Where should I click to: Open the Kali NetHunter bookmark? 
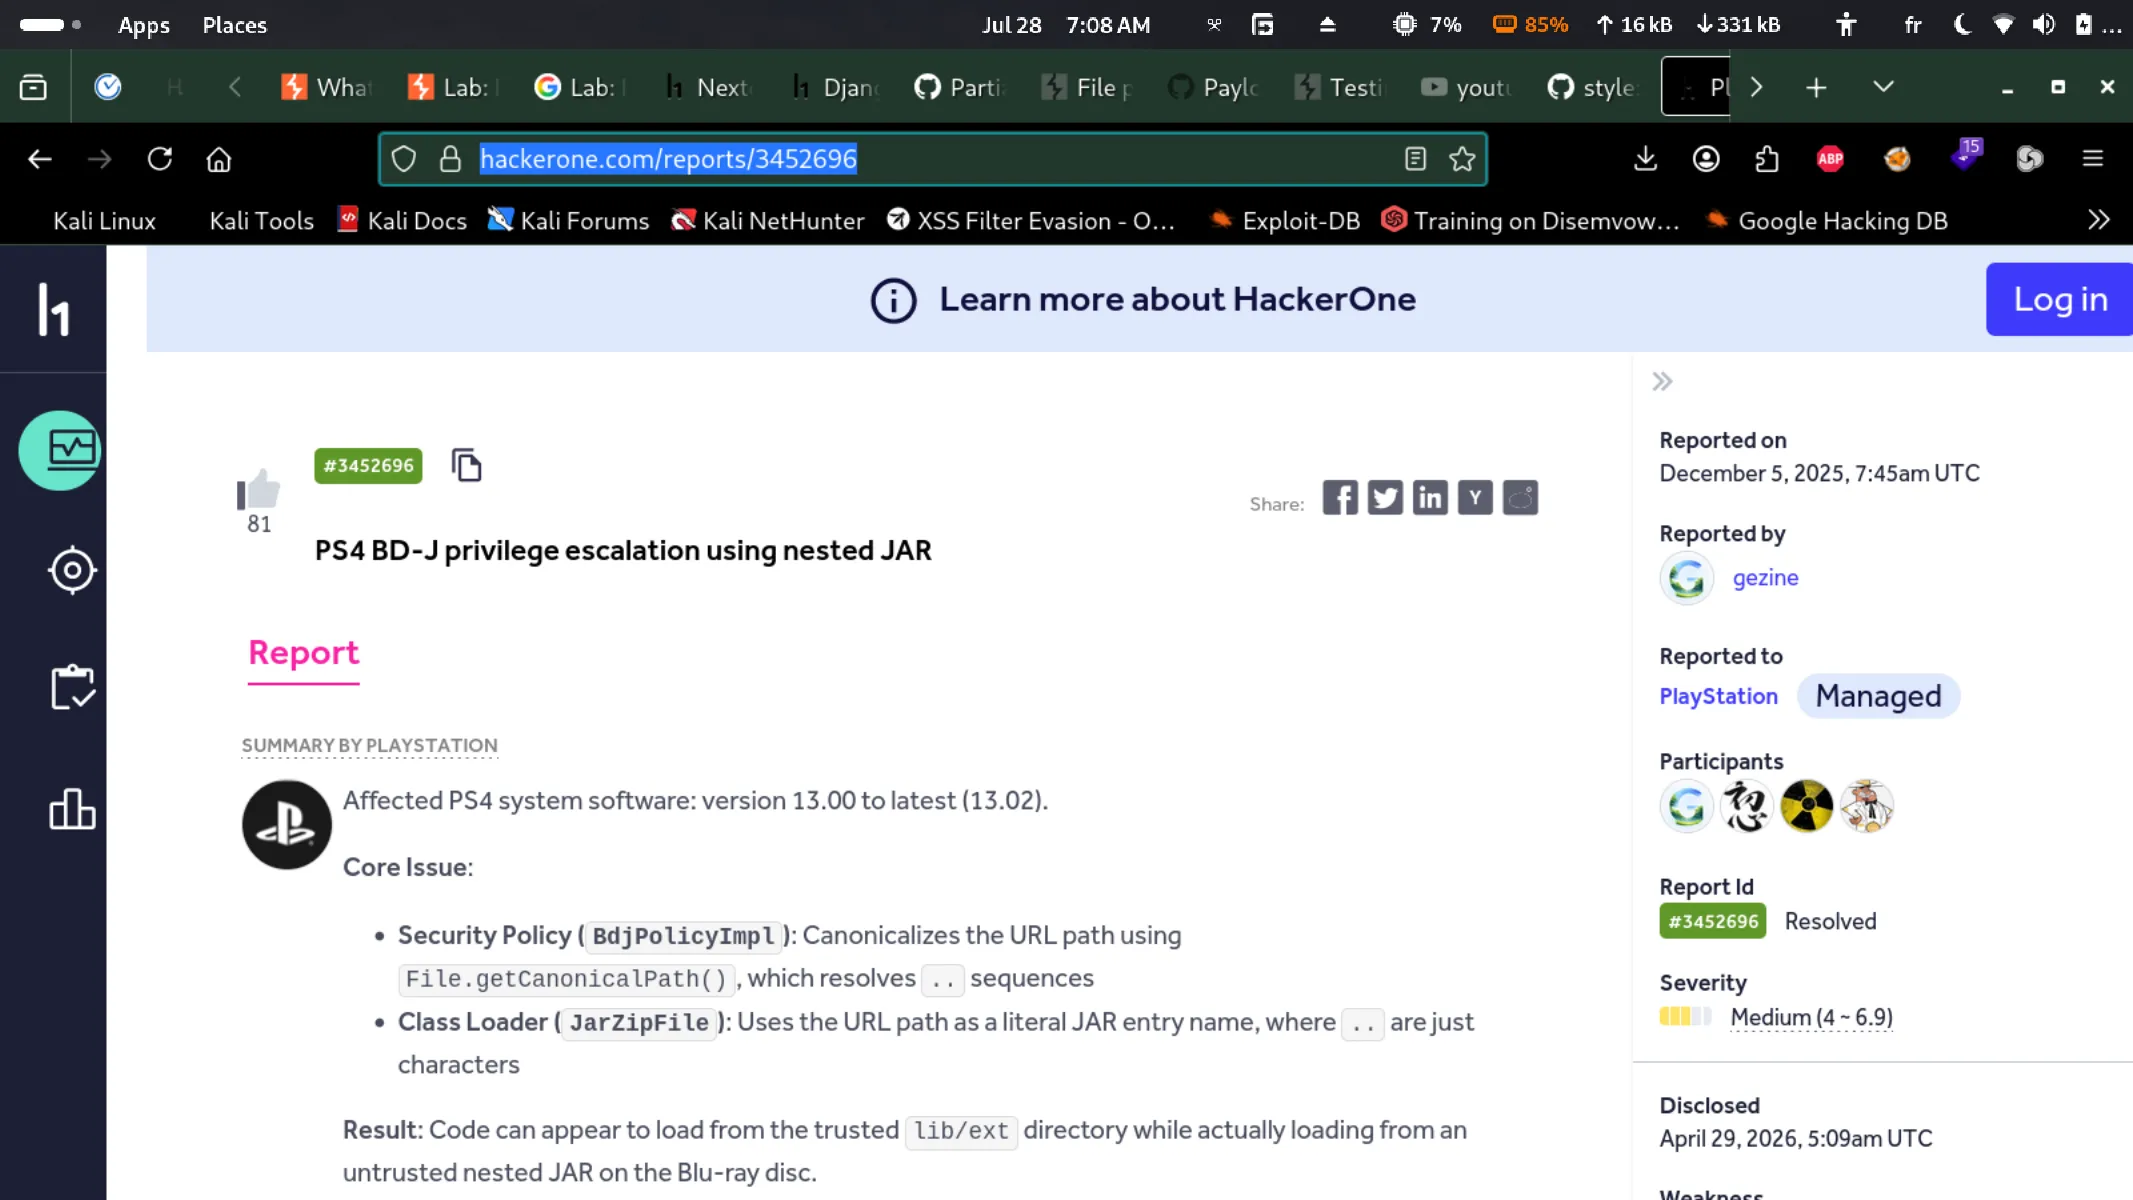tap(768, 220)
